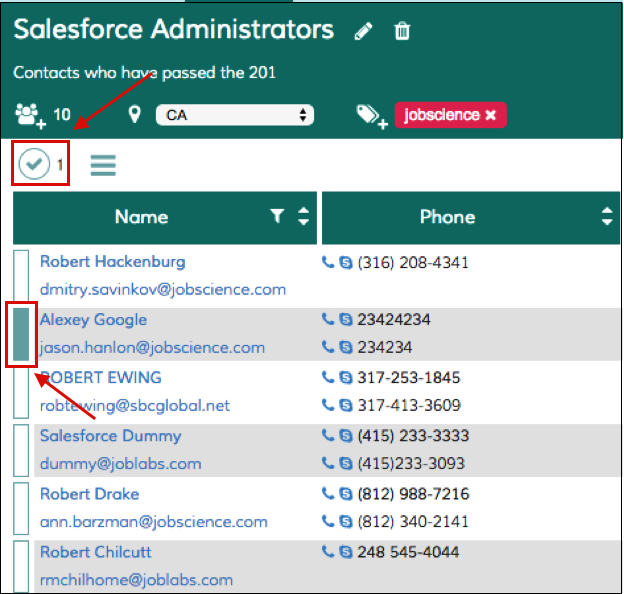The height and width of the screenshot is (594, 624).
Task: Open Robert Chilcutt's contact
Action: pos(96,552)
